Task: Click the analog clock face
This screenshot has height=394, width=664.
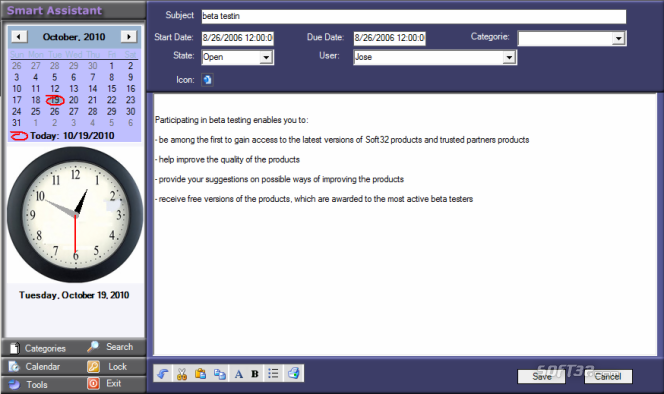Action: [x=75, y=215]
